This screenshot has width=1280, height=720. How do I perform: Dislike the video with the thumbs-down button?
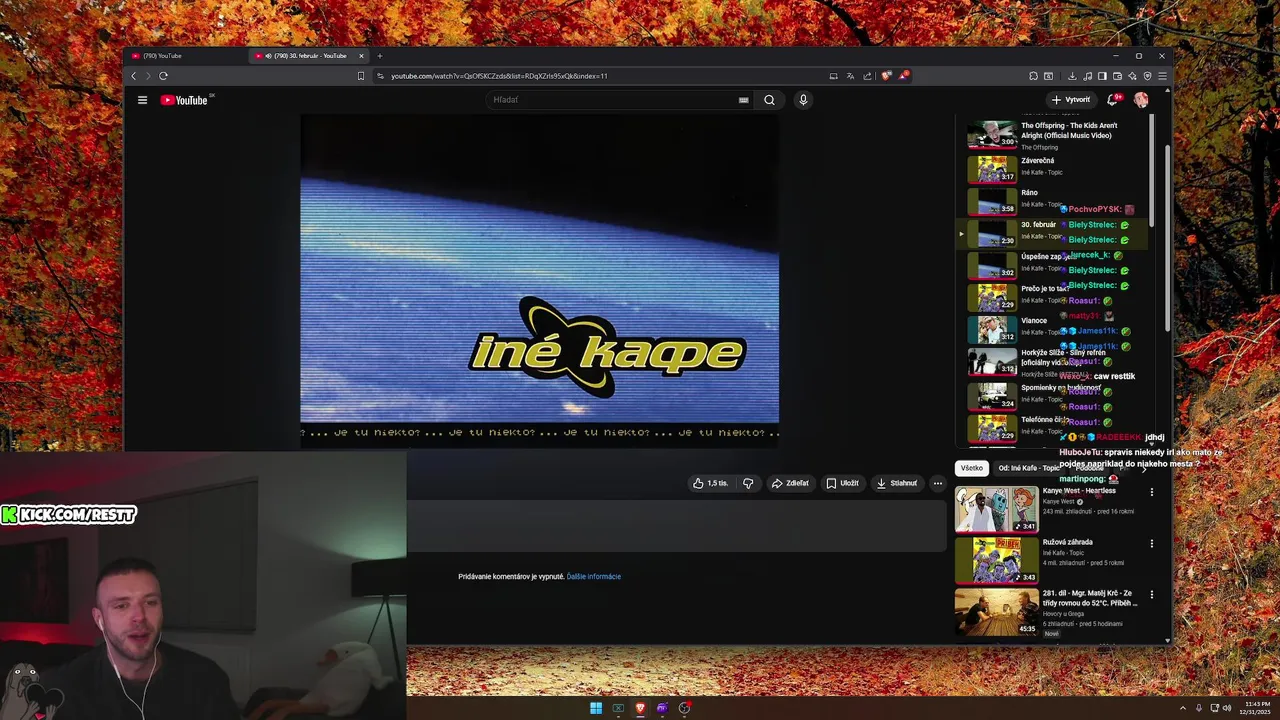tap(748, 483)
